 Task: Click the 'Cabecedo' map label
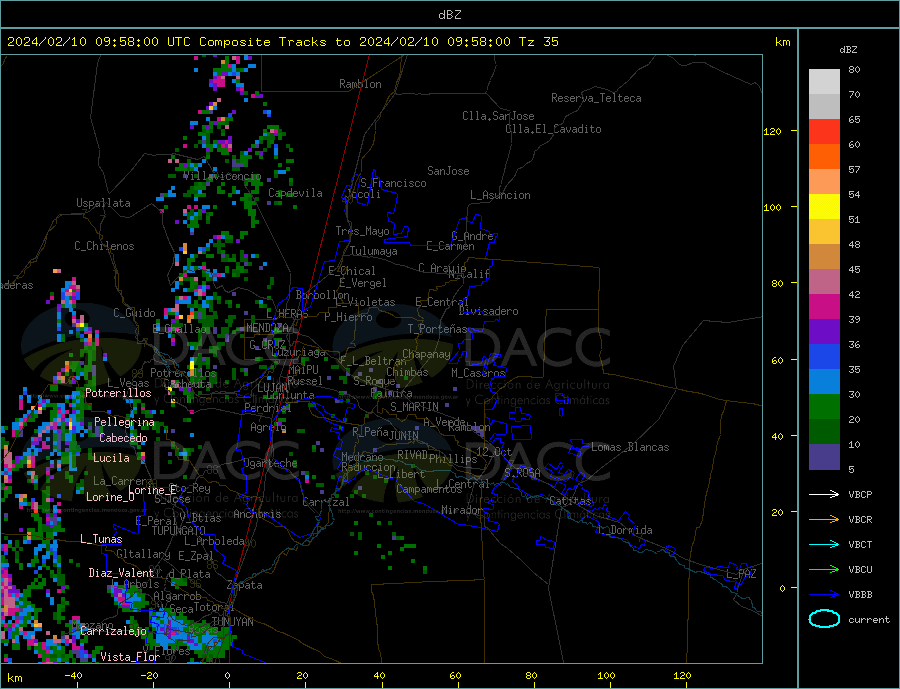[x=123, y=438]
